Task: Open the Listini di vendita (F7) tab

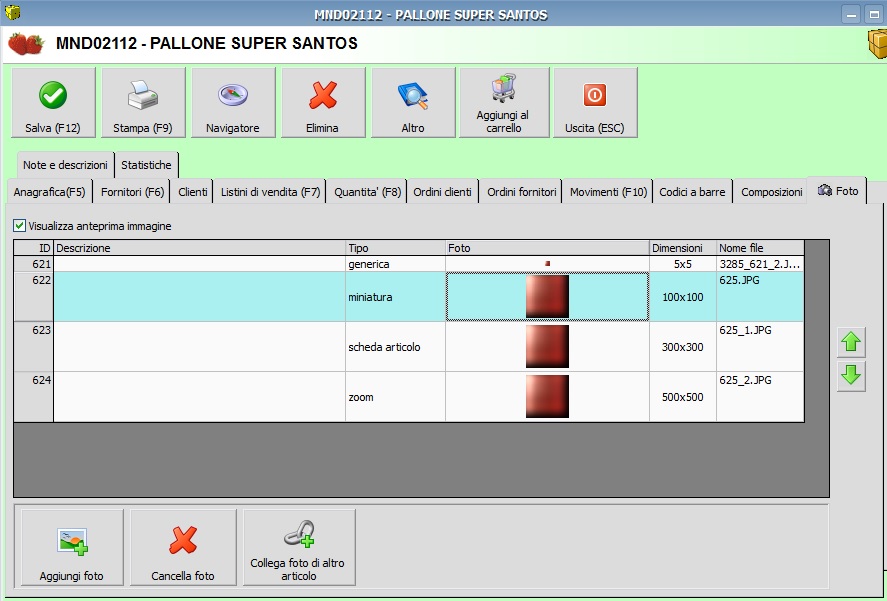Action: coord(270,192)
